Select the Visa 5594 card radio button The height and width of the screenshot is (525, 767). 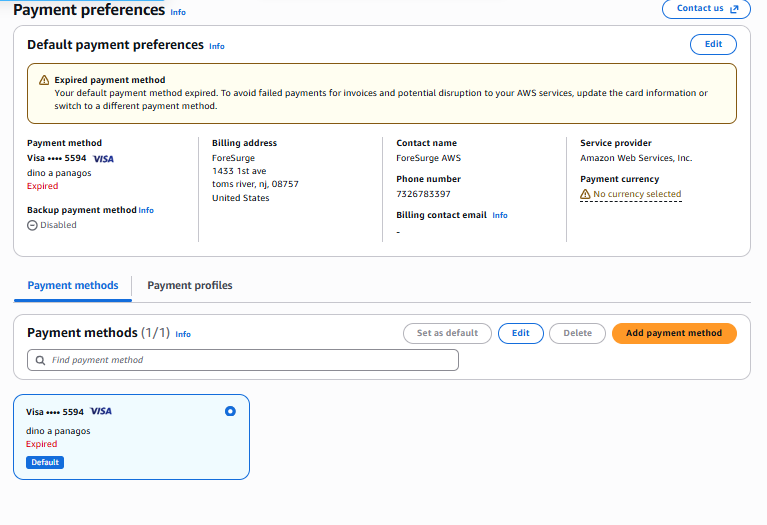pos(230,411)
